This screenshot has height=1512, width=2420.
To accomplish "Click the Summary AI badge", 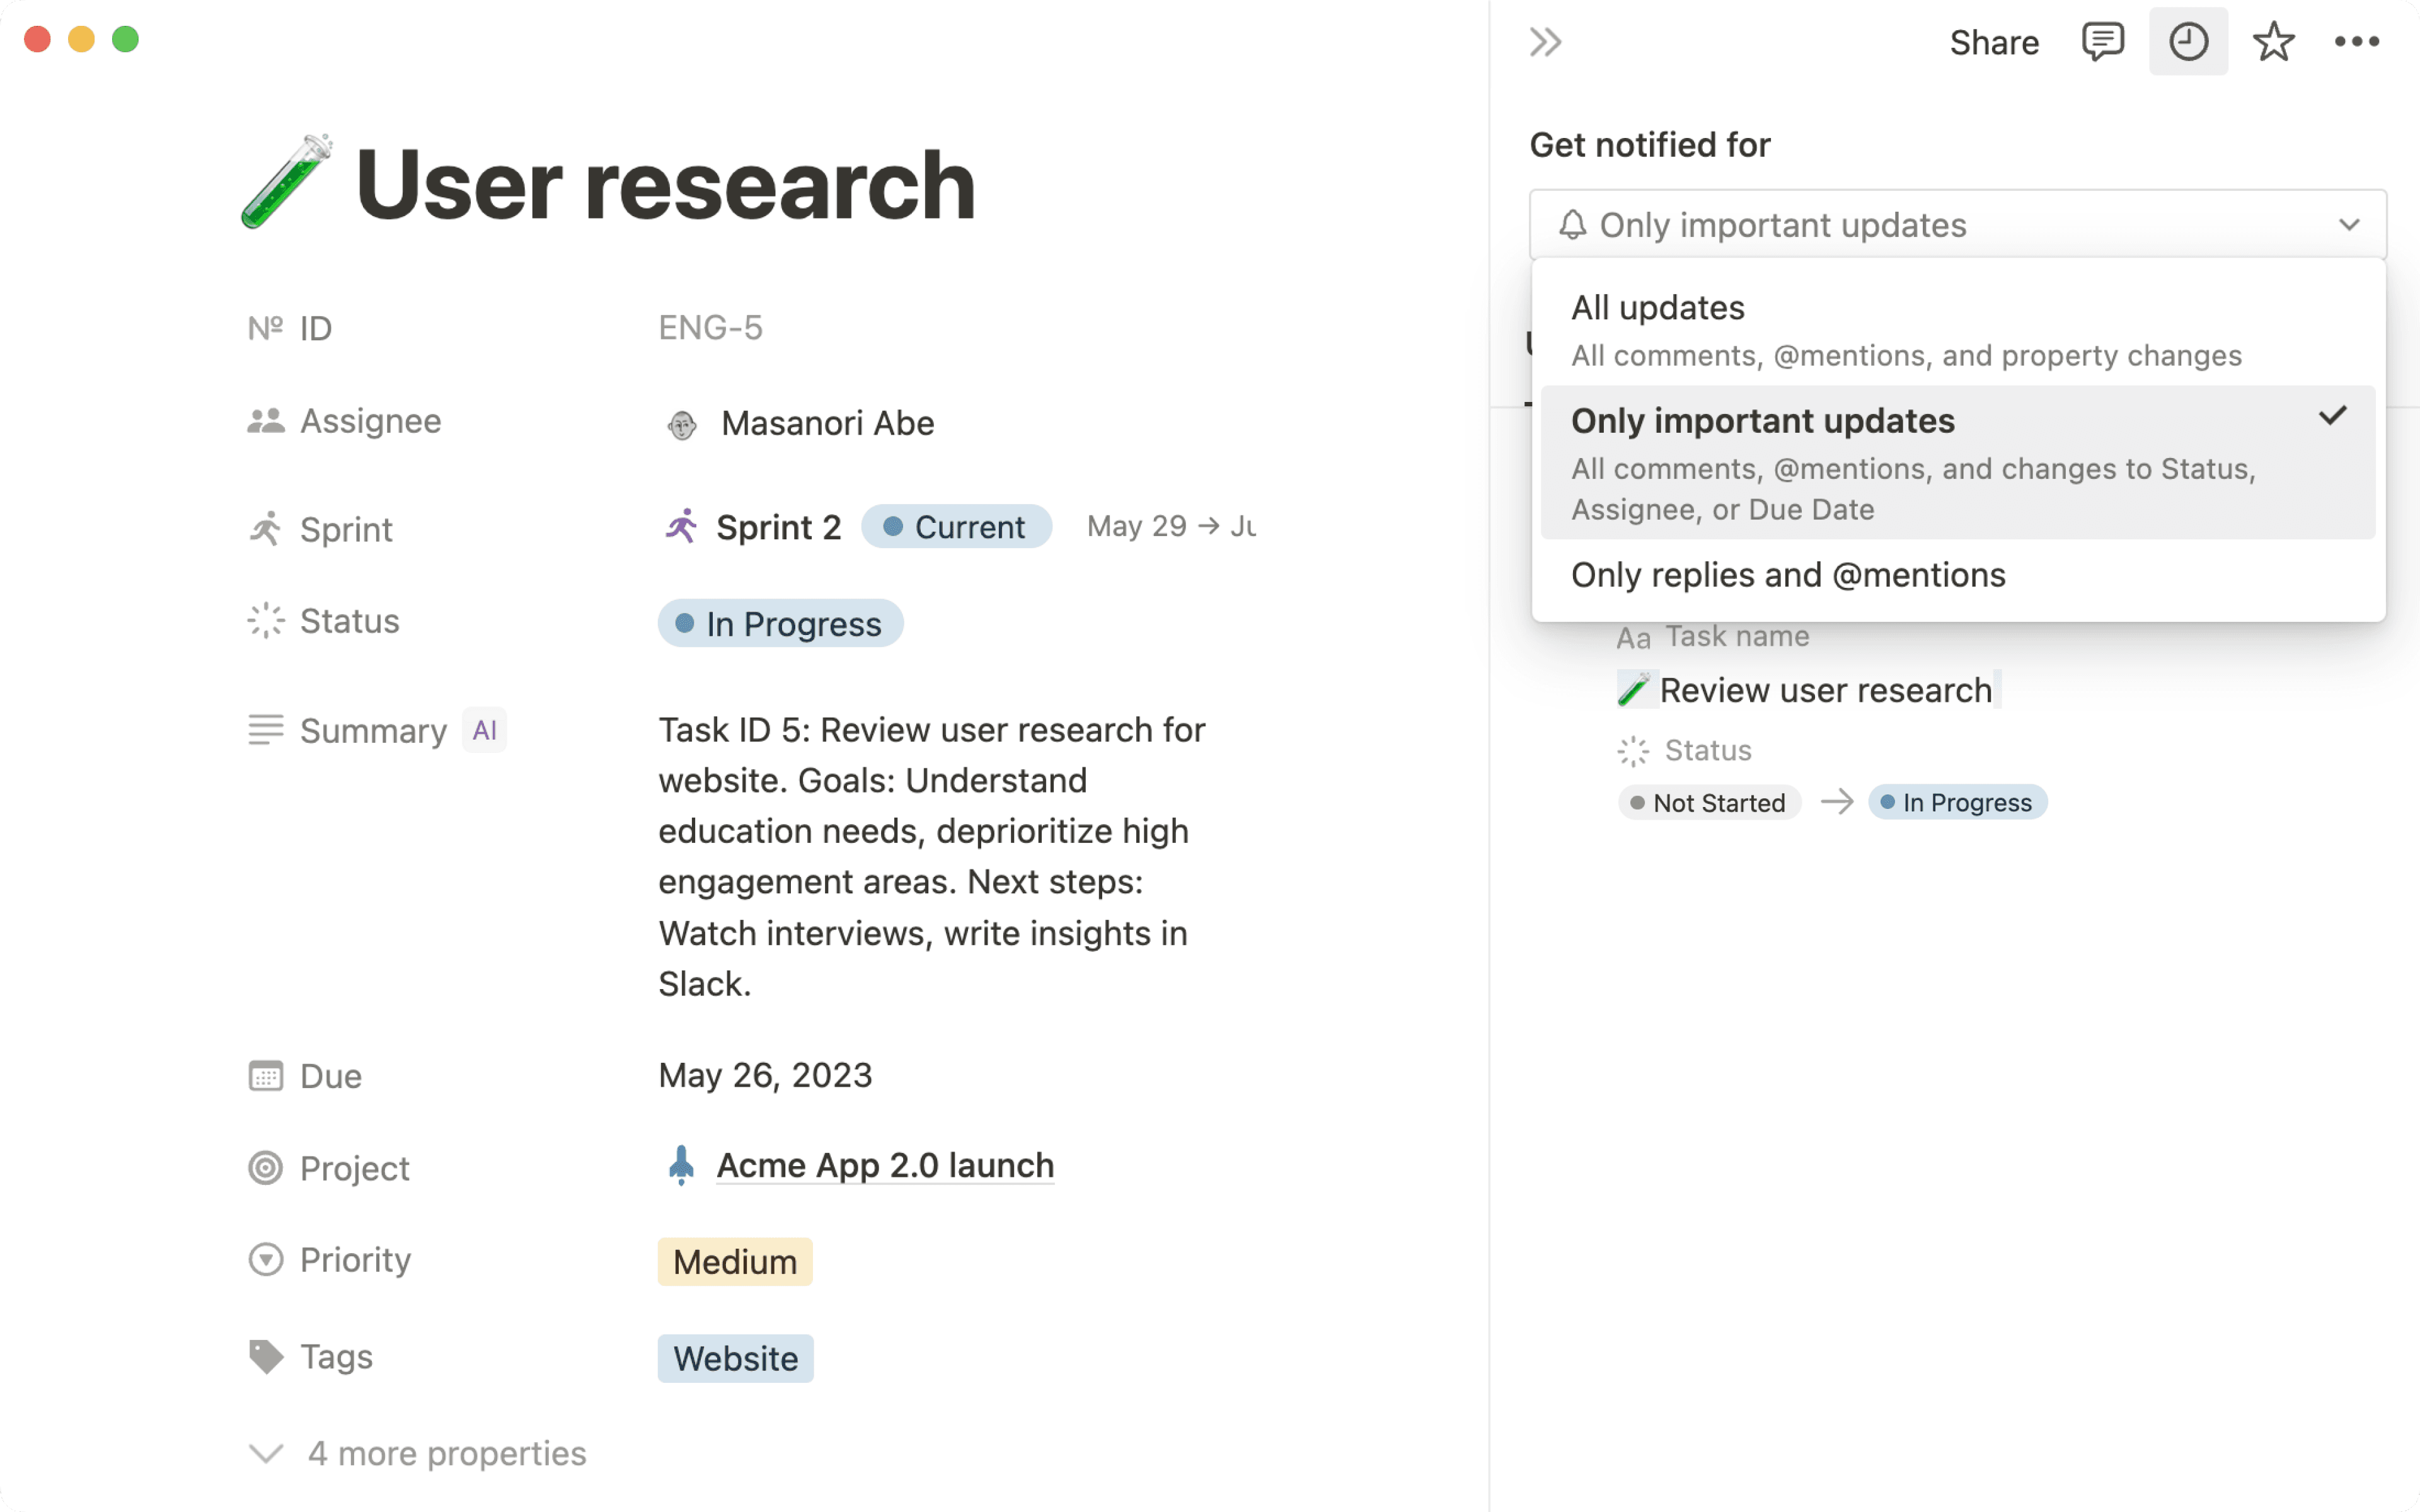I will 485,730.
